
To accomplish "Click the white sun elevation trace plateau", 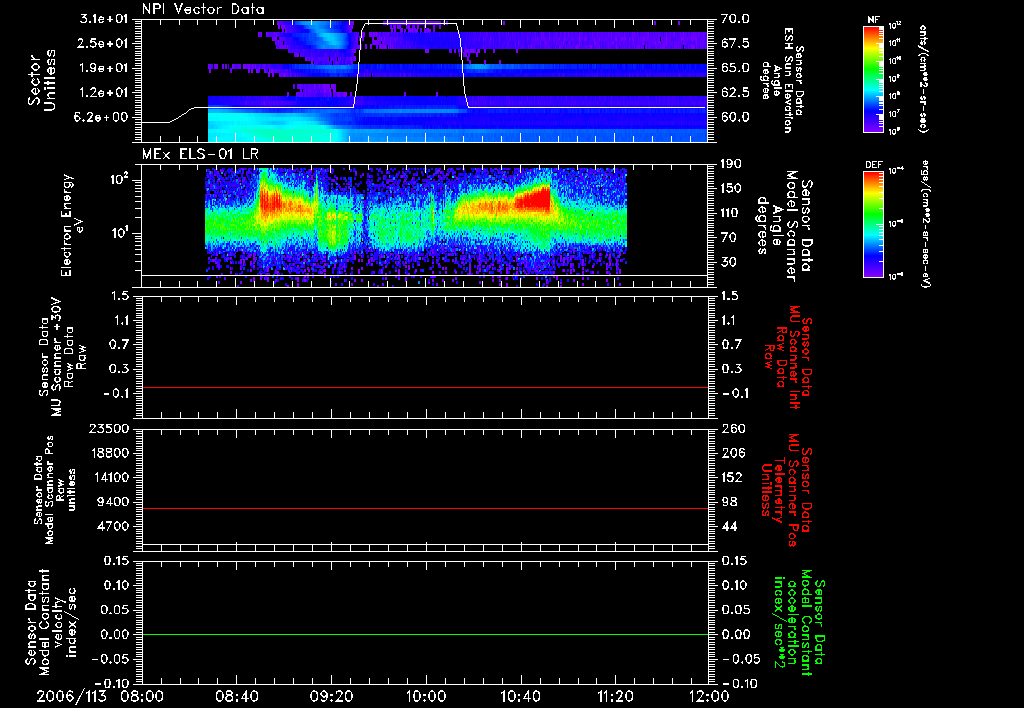I will click(410, 24).
